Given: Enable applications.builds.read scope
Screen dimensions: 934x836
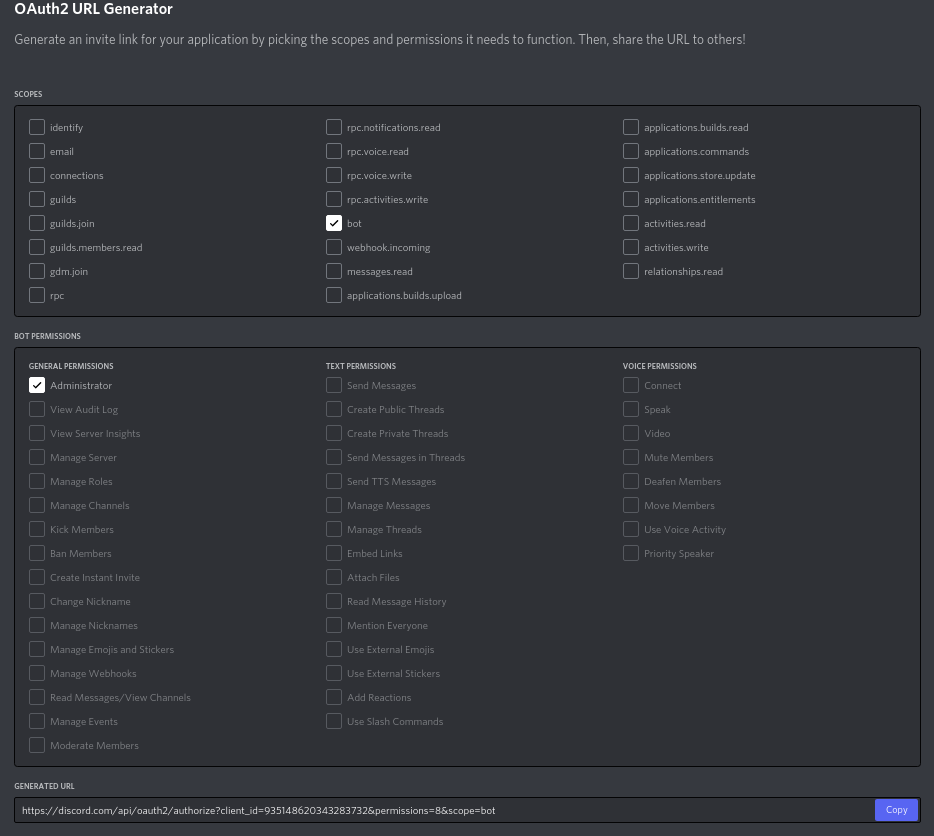Looking at the screenshot, I should coord(631,128).
